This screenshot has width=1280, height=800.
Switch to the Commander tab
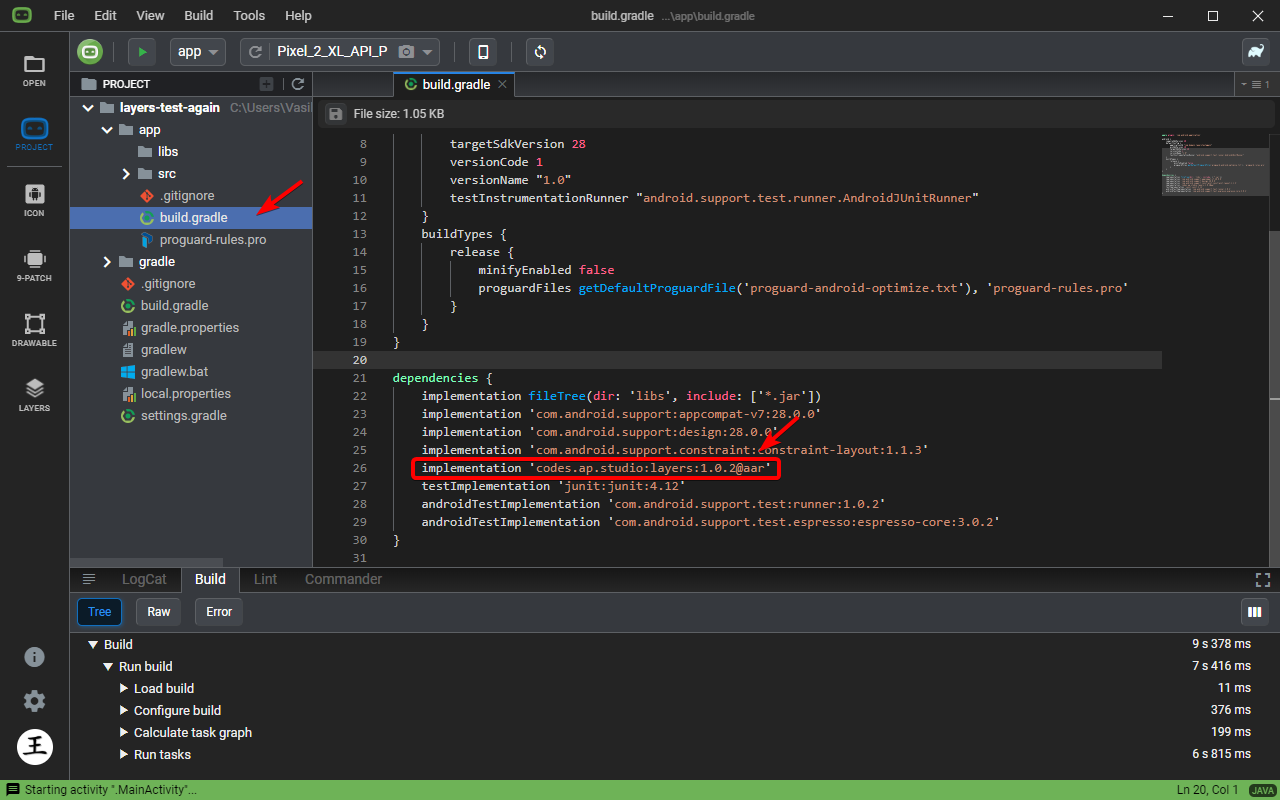[x=343, y=579]
